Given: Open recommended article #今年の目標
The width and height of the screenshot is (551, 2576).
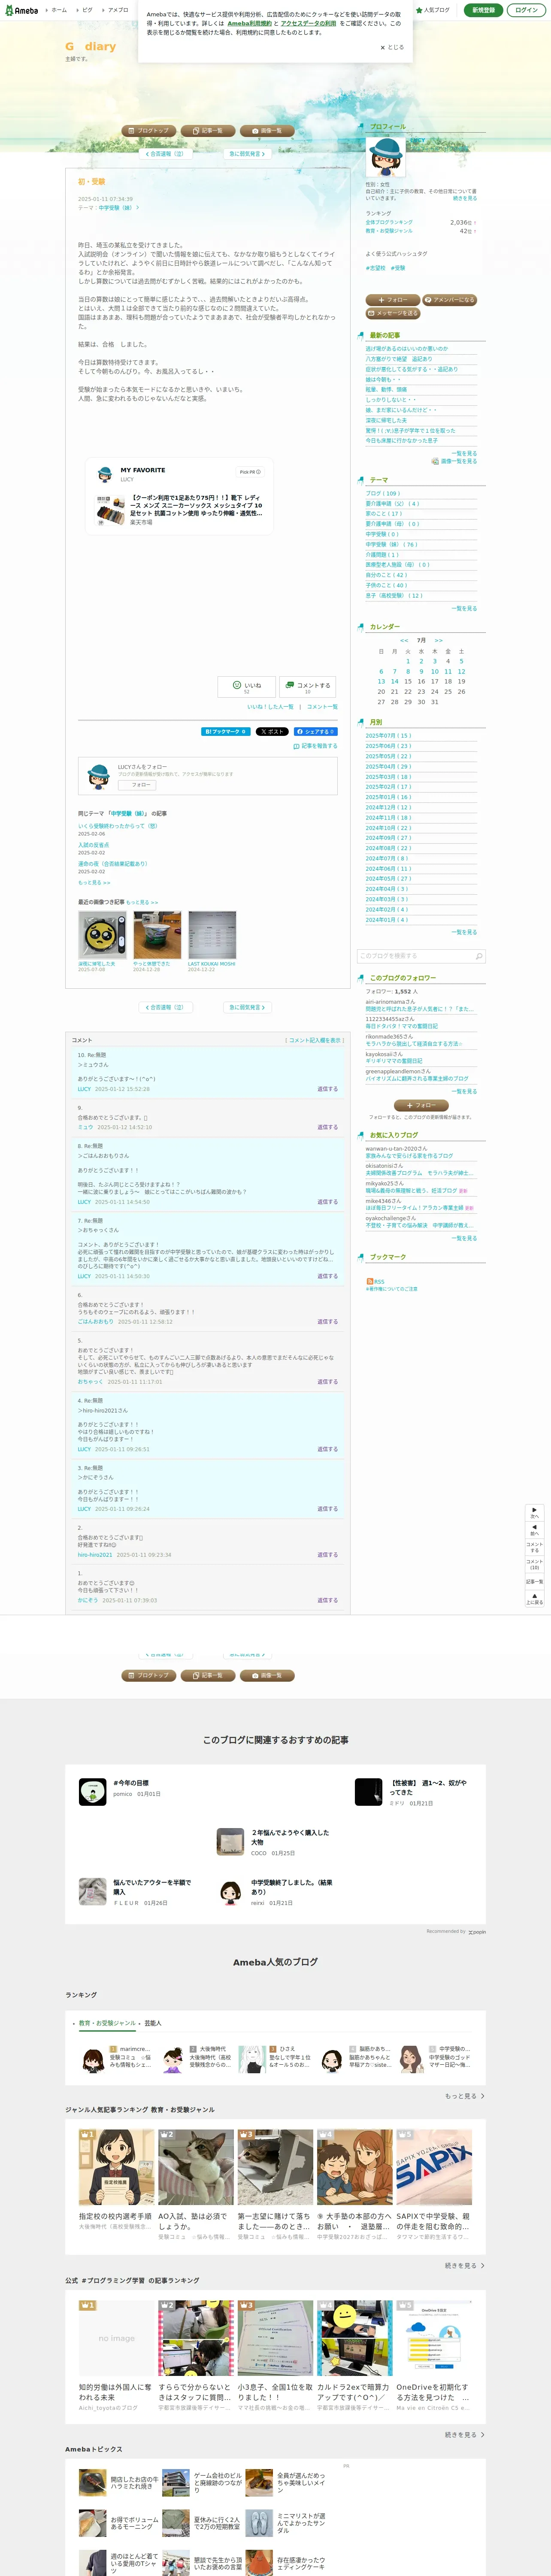Looking at the screenshot, I should click(x=131, y=1782).
